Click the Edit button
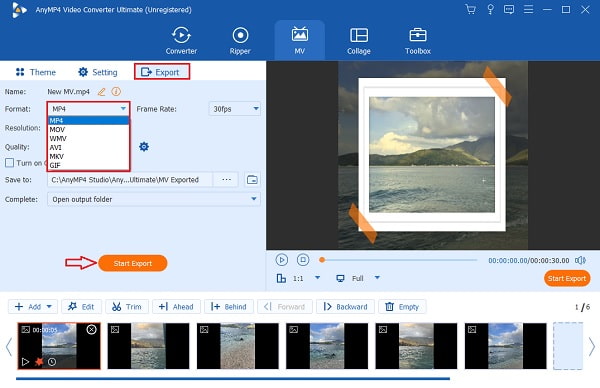Viewport: 600px width, 388px height. 81,307
